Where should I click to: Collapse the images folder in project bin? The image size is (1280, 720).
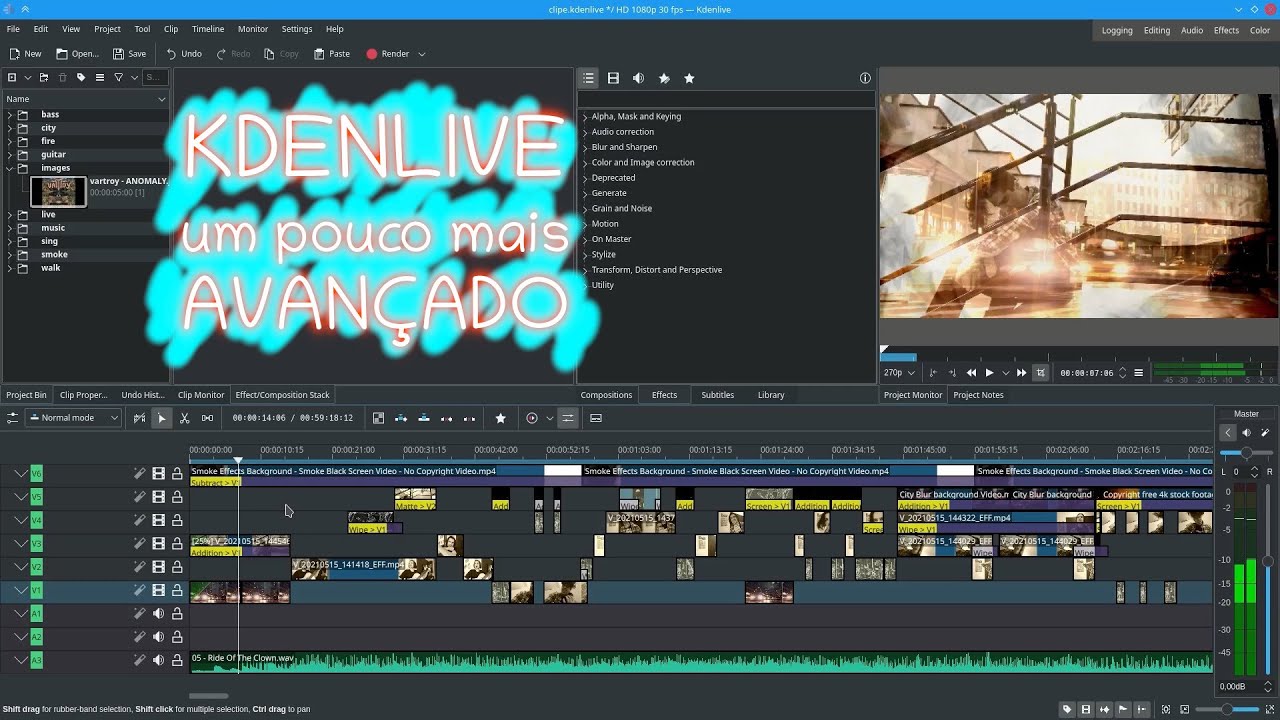[10, 168]
